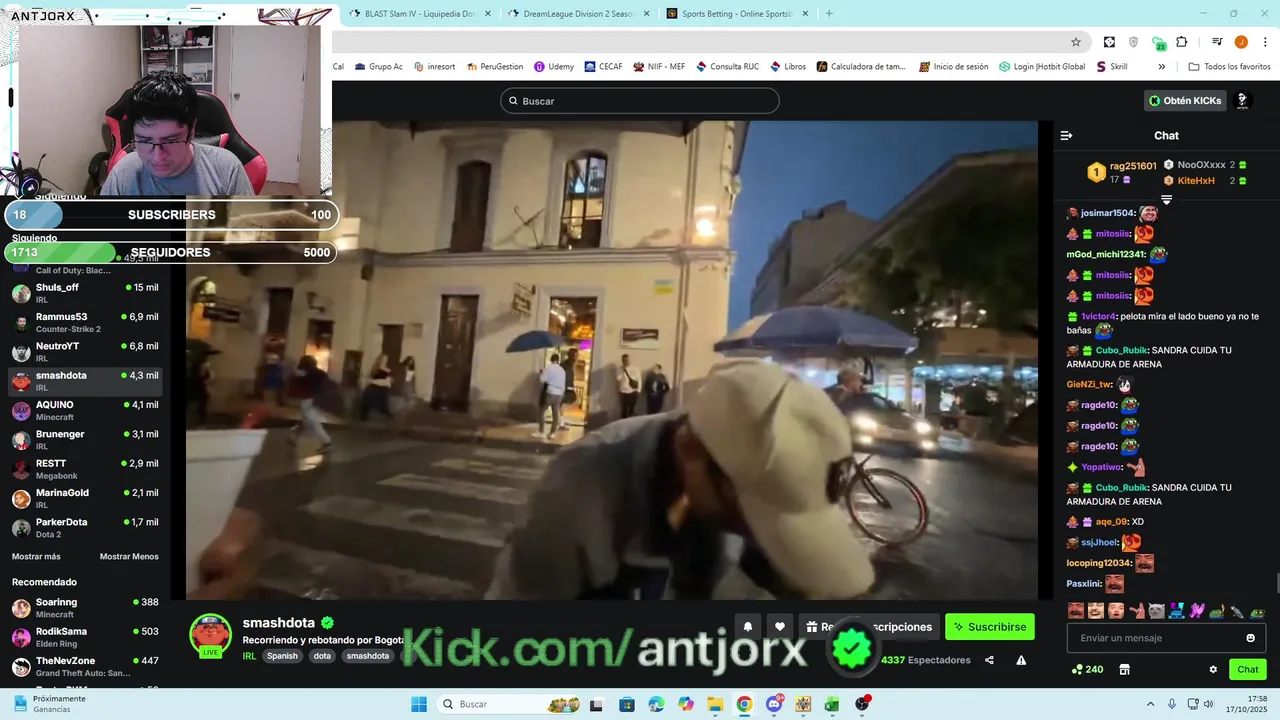Open the Udemy bookmark
The width and height of the screenshot is (1280, 720).
click(554, 67)
